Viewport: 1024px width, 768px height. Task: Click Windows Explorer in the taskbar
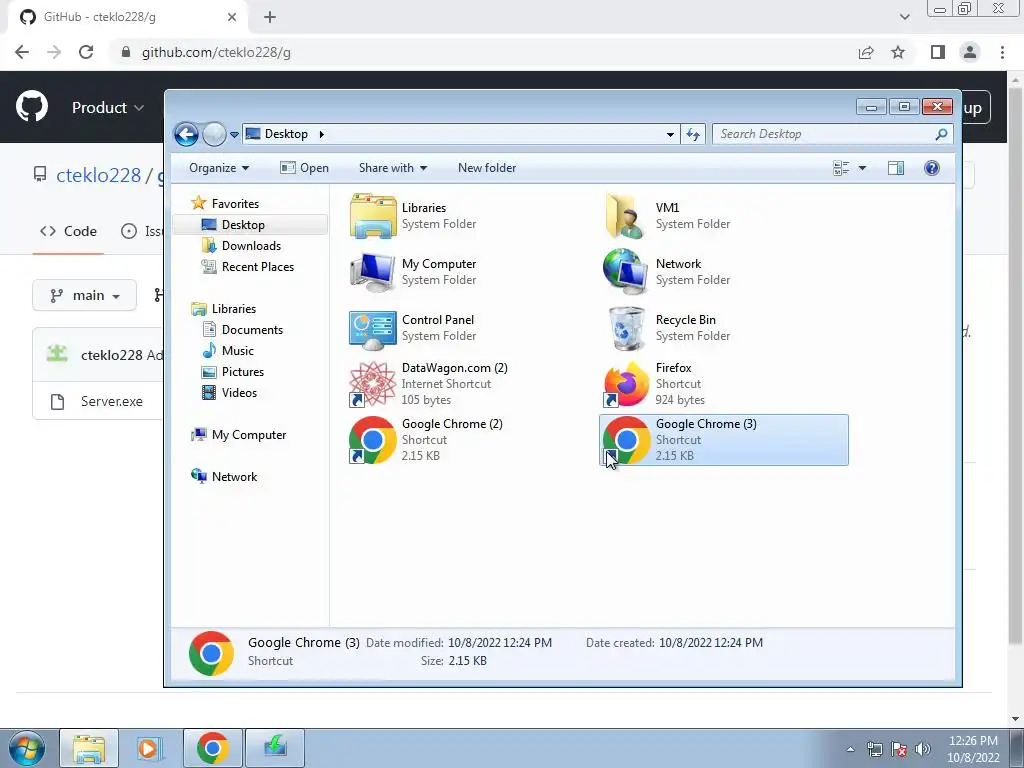coord(89,748)
